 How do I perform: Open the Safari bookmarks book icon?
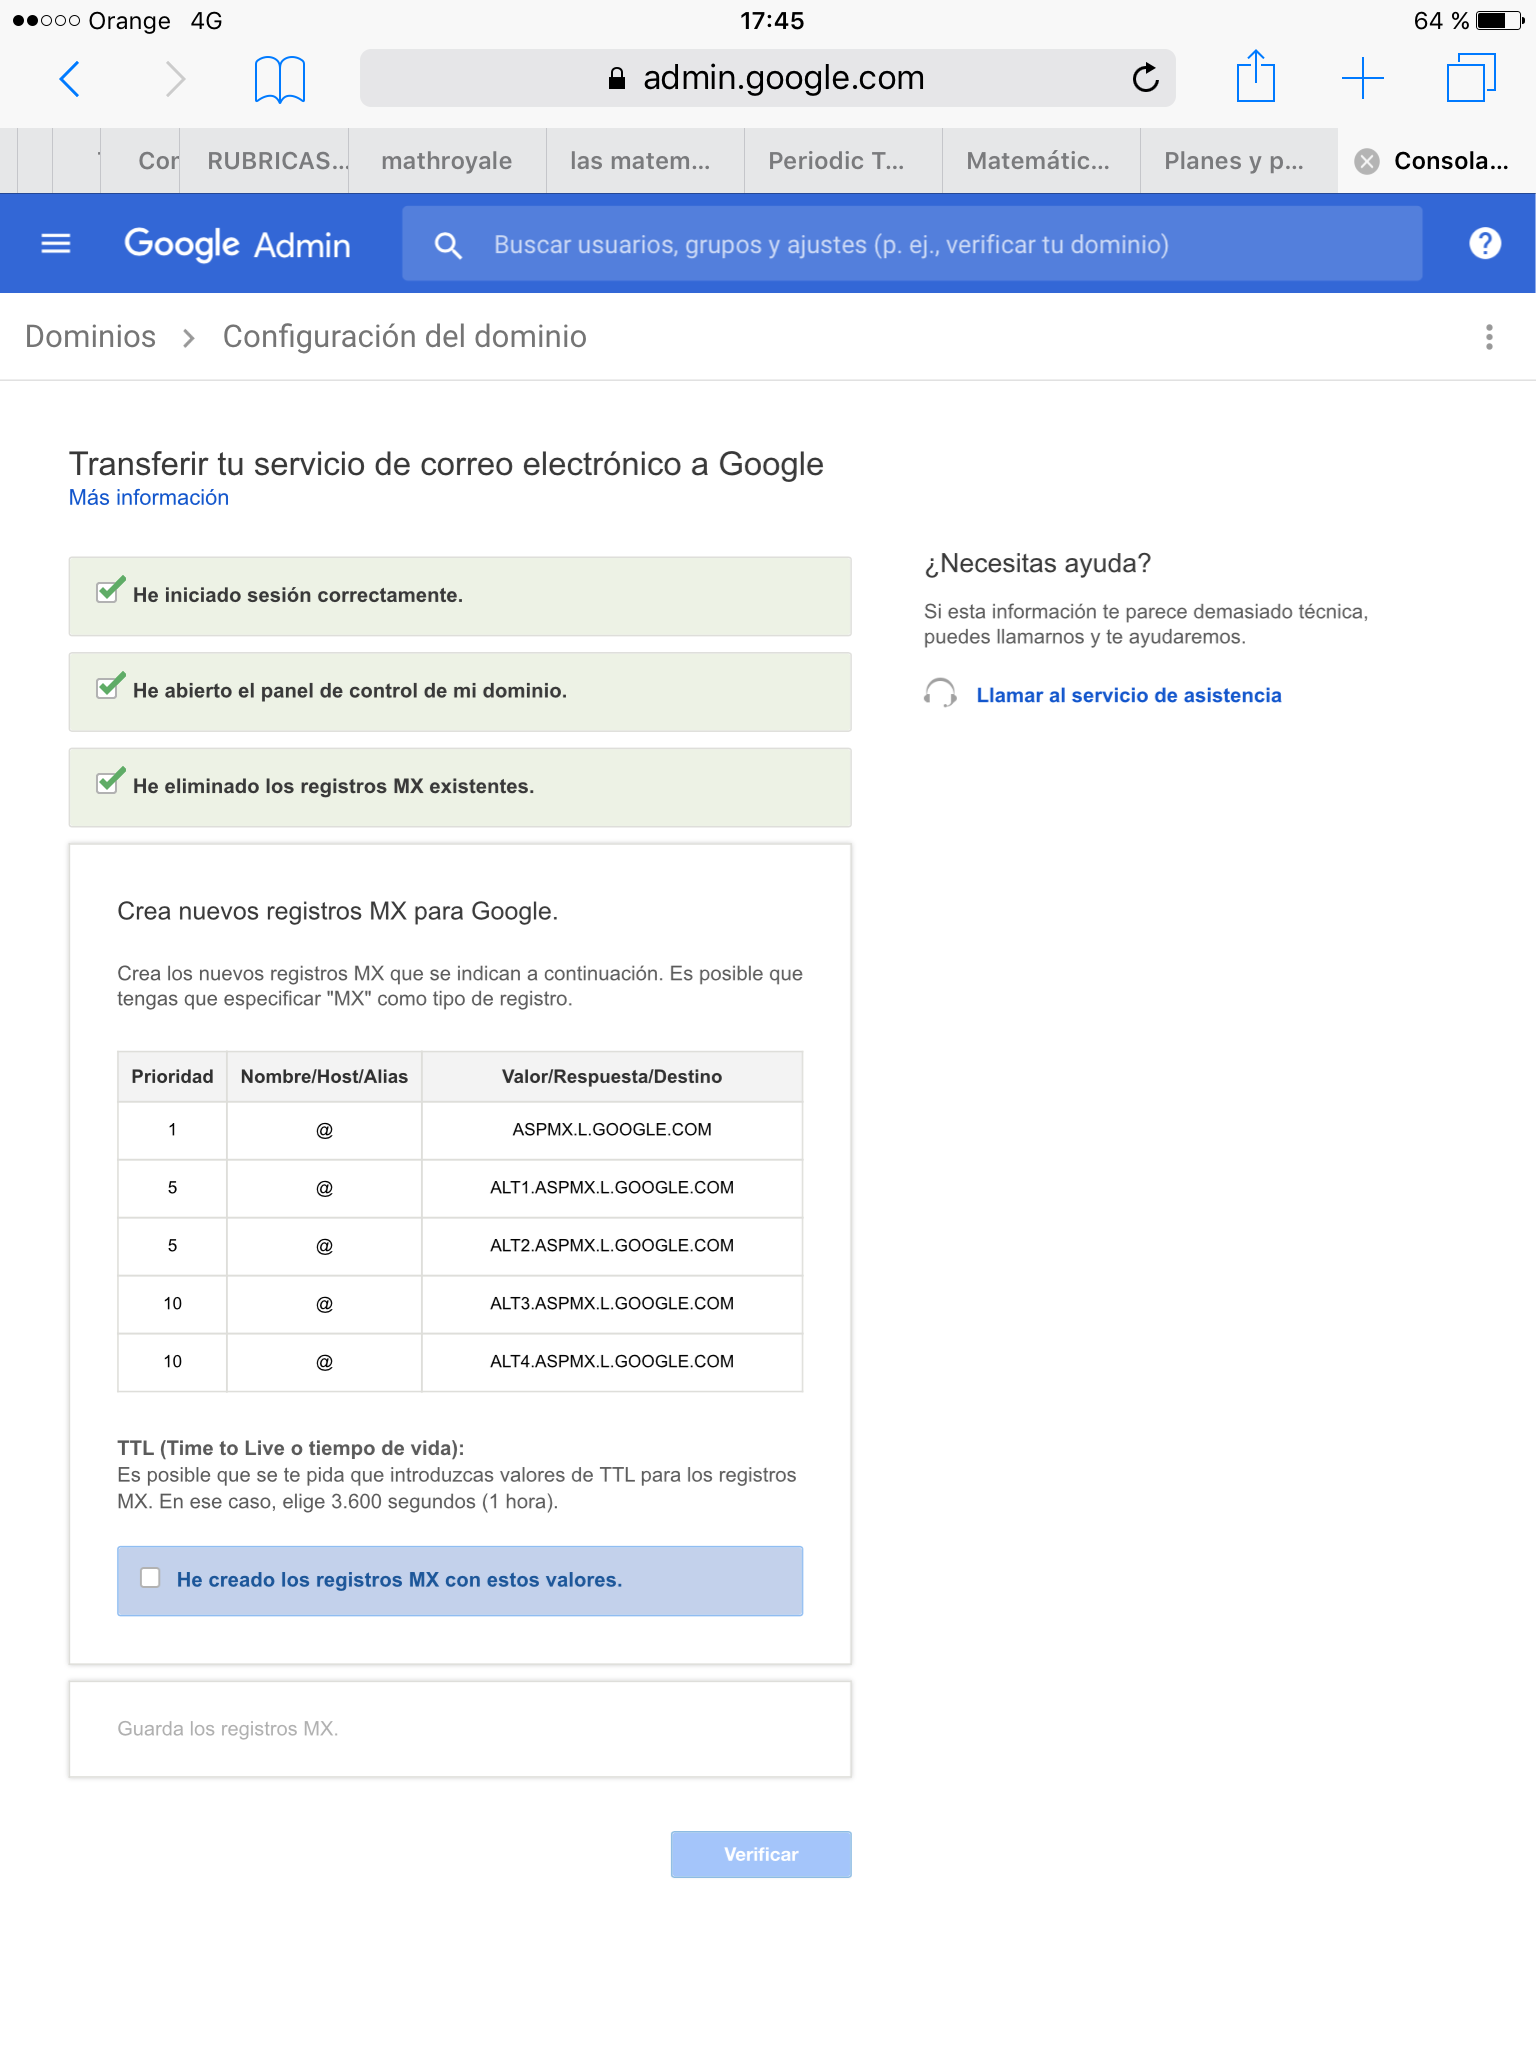tap(279, 79)
